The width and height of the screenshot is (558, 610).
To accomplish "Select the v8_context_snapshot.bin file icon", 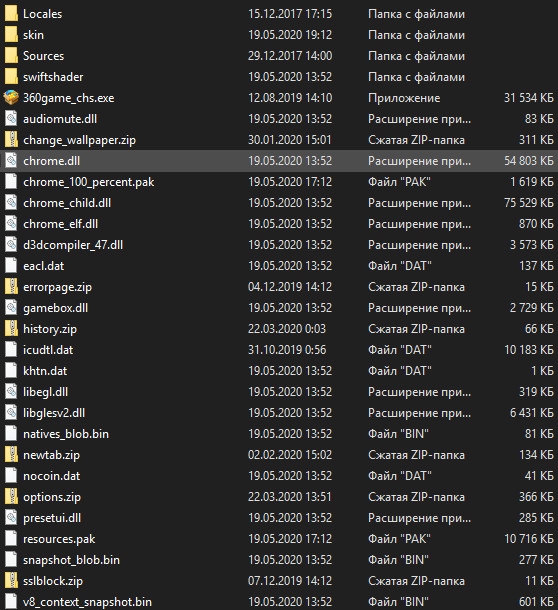I will tap(11, 601).
